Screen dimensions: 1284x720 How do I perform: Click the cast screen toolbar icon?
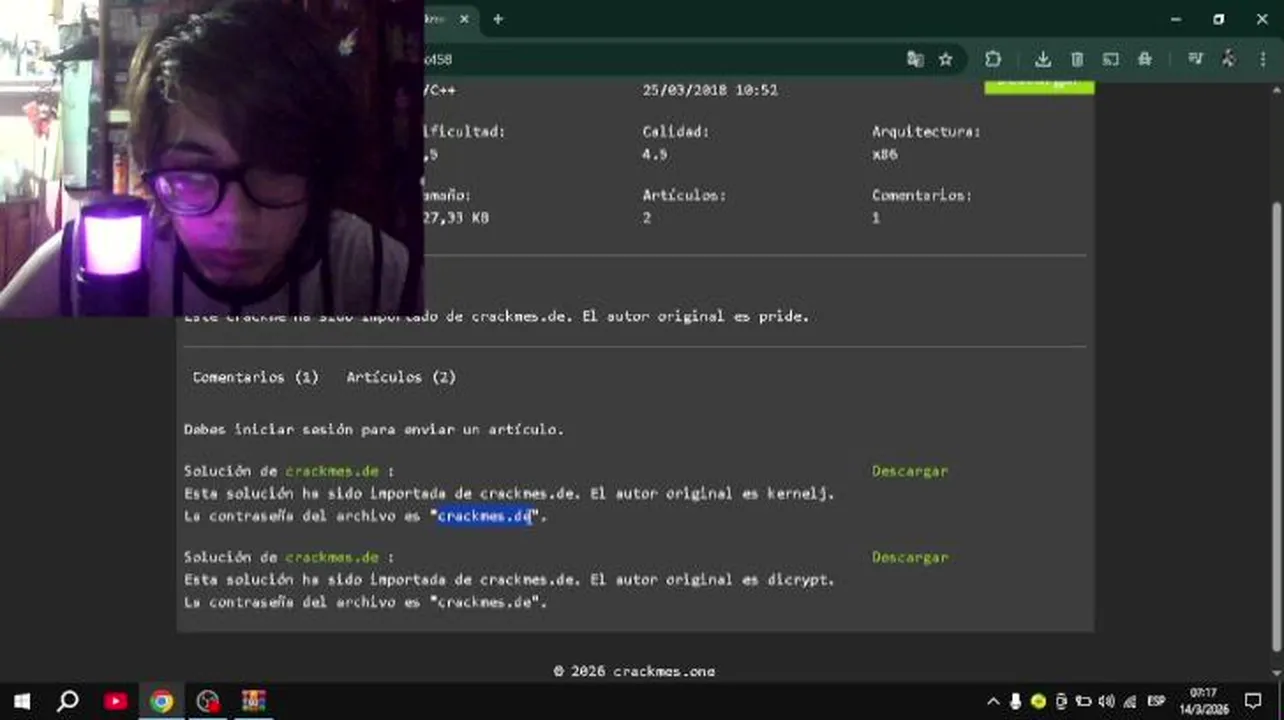tap(1111, 59)
